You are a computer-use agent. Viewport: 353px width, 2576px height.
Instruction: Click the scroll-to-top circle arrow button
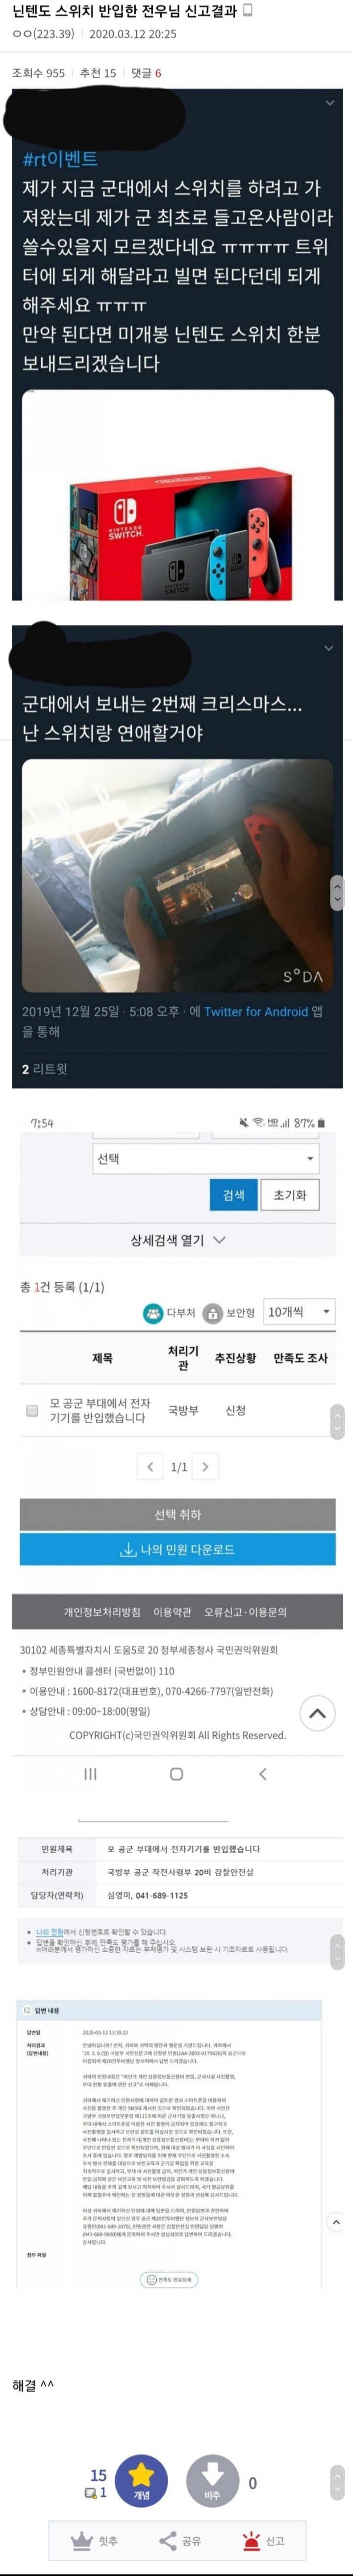317,1713
